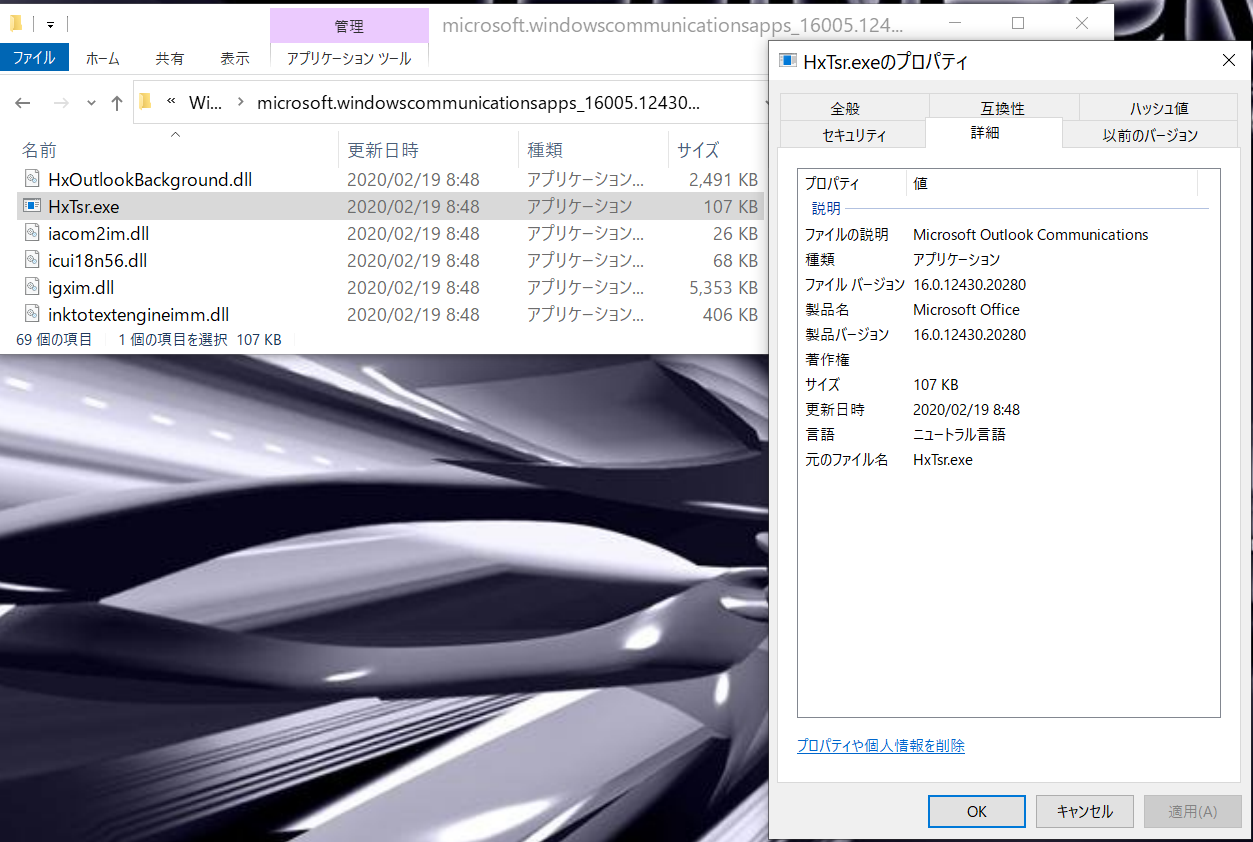The image size is (1253, 842).
Task: Close the HxTsr.exe properties dialog
Action: point(1229,61)
